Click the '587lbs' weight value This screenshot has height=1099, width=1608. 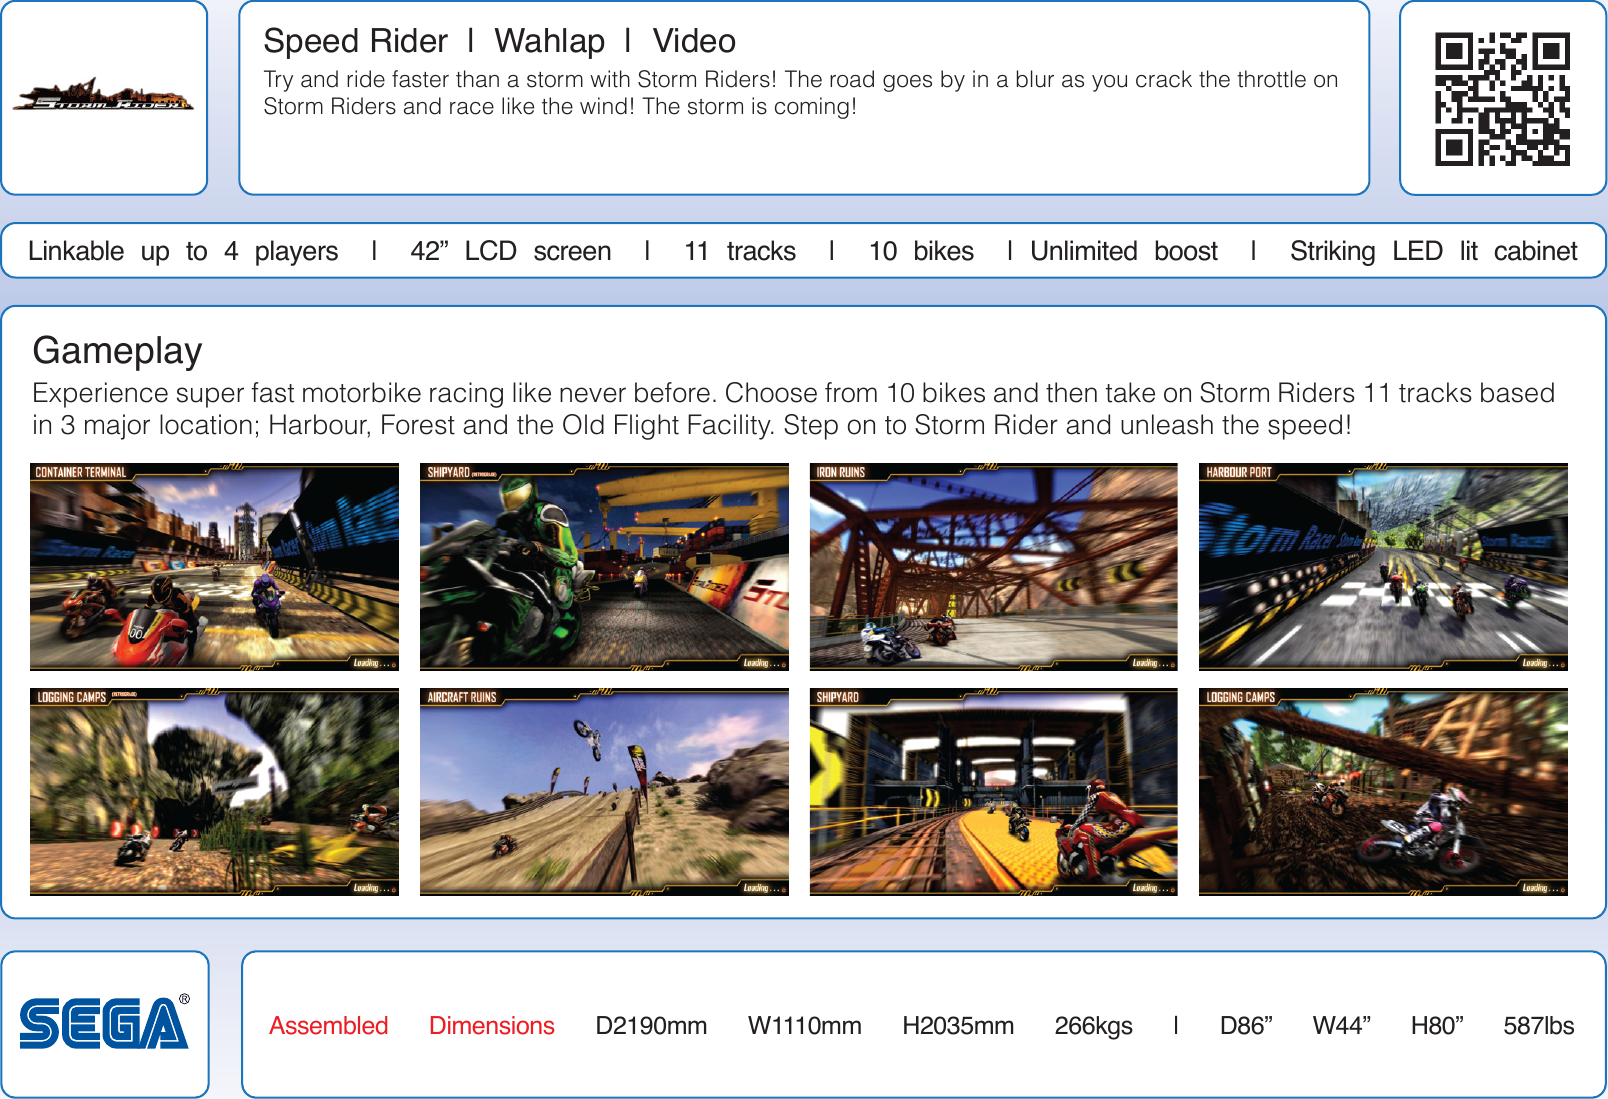[x=1538, y=1026]
